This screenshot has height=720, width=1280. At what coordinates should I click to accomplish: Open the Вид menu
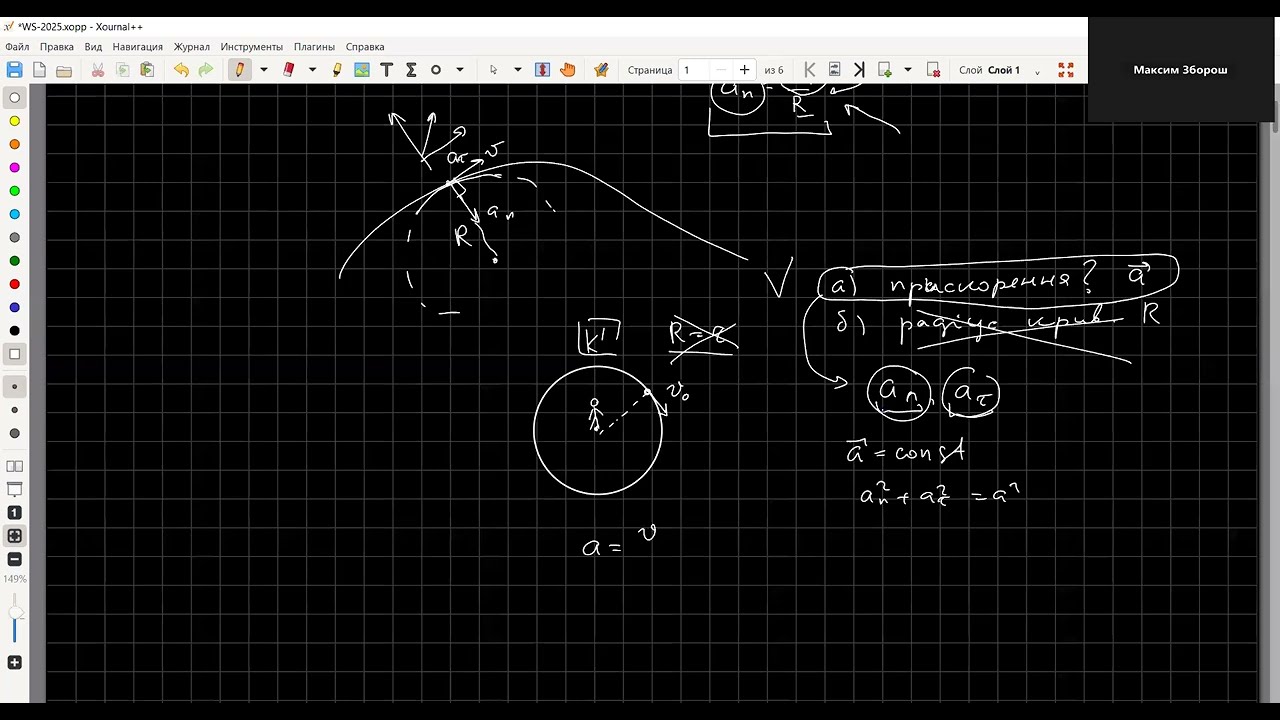point(93,46)
